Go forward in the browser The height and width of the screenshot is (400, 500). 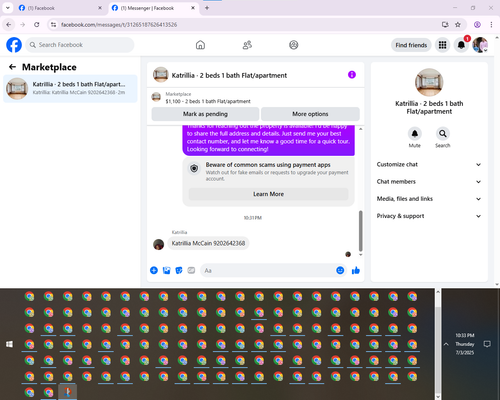point(22,24)
